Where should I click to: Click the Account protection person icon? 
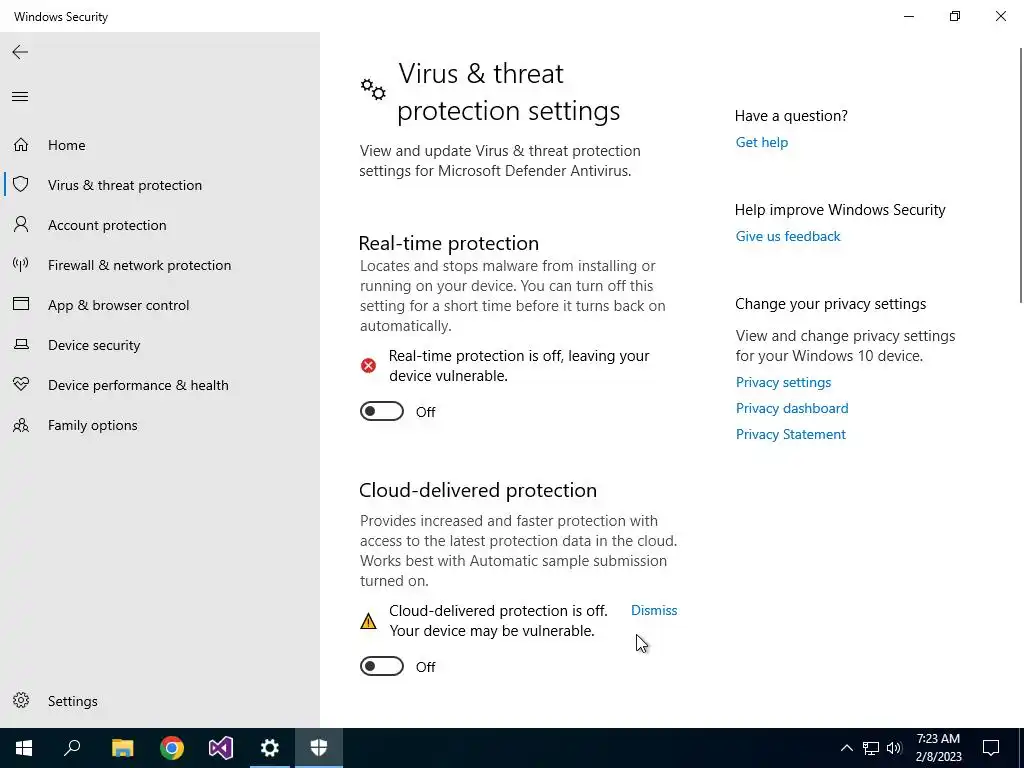tap(21, 225)
